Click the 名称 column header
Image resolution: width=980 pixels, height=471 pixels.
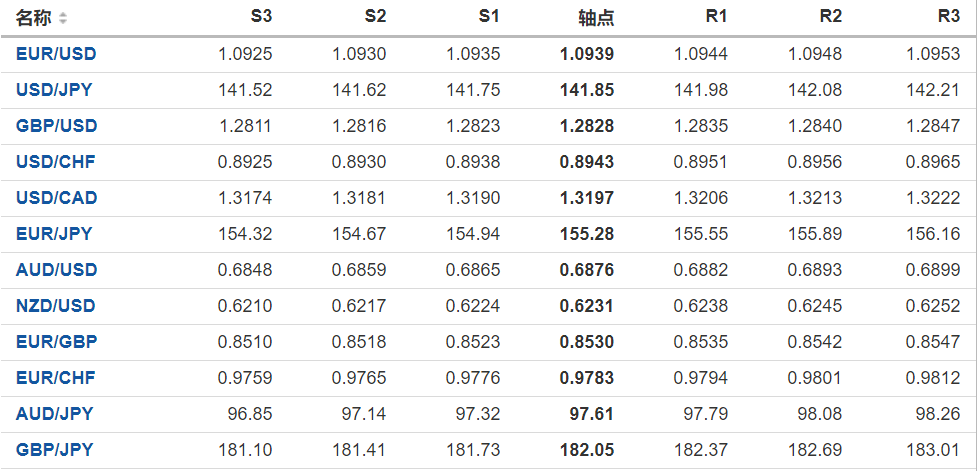(x=34, y=18)
